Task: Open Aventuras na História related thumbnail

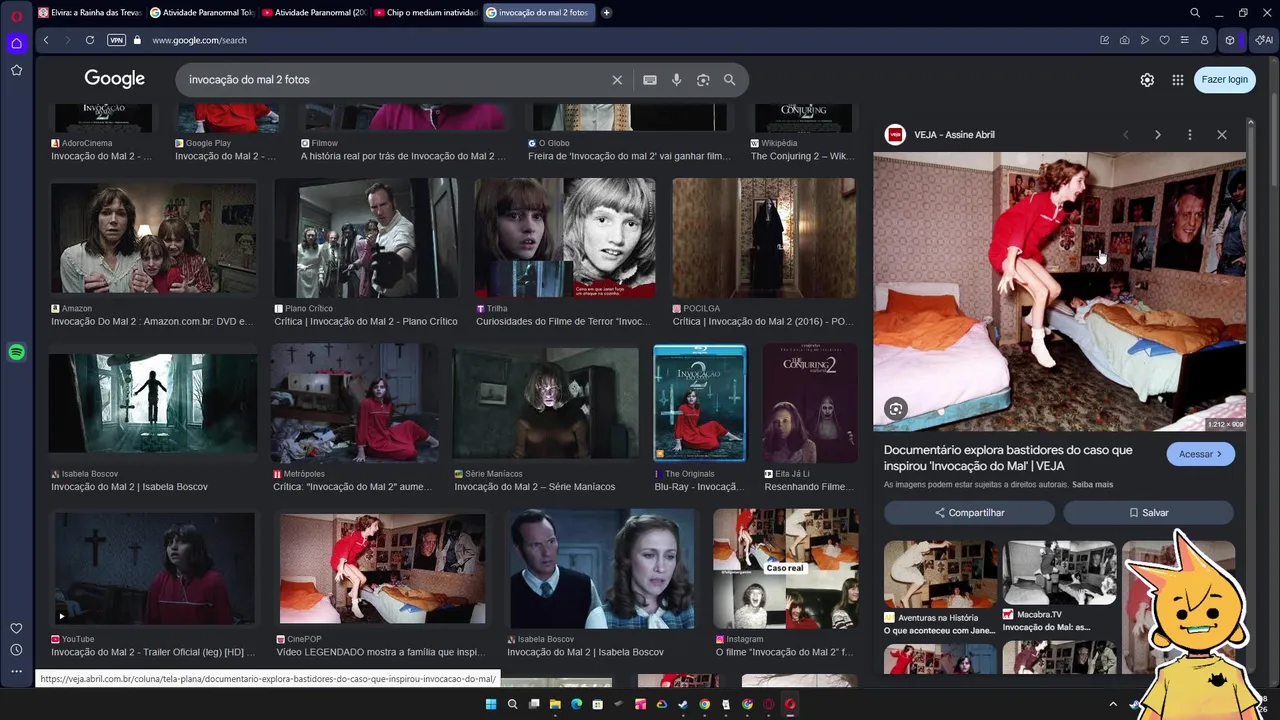Action: (x=940, y=573)
